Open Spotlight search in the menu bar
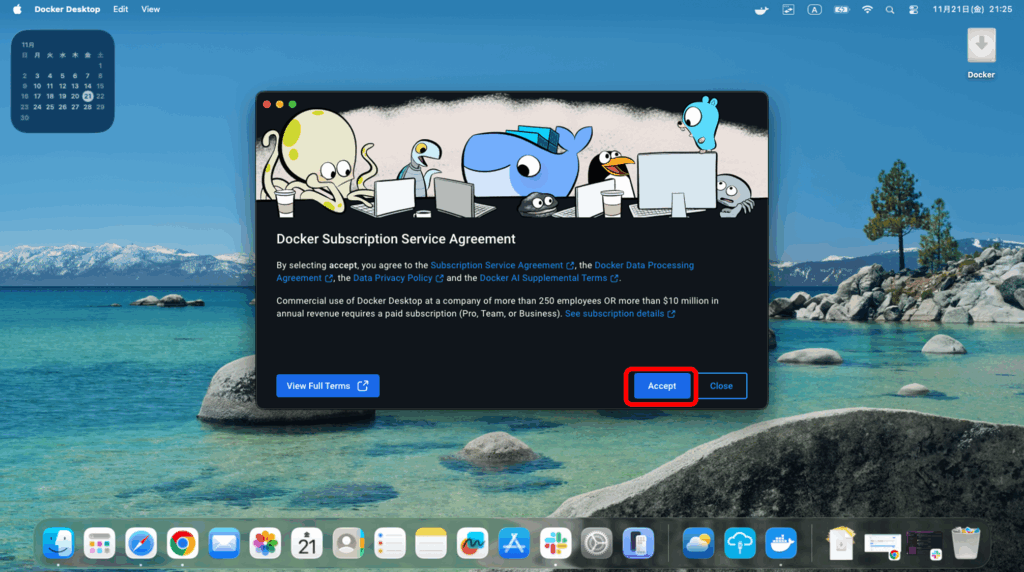The image size is (1024, 572). [889, 9]
